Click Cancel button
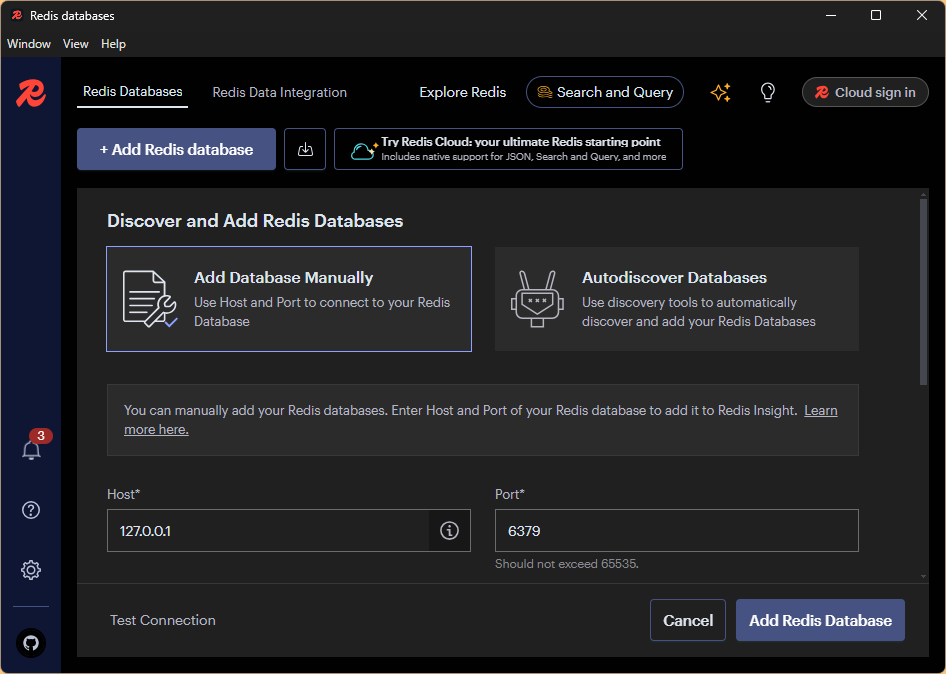The image size is (946, 674). 688,620
